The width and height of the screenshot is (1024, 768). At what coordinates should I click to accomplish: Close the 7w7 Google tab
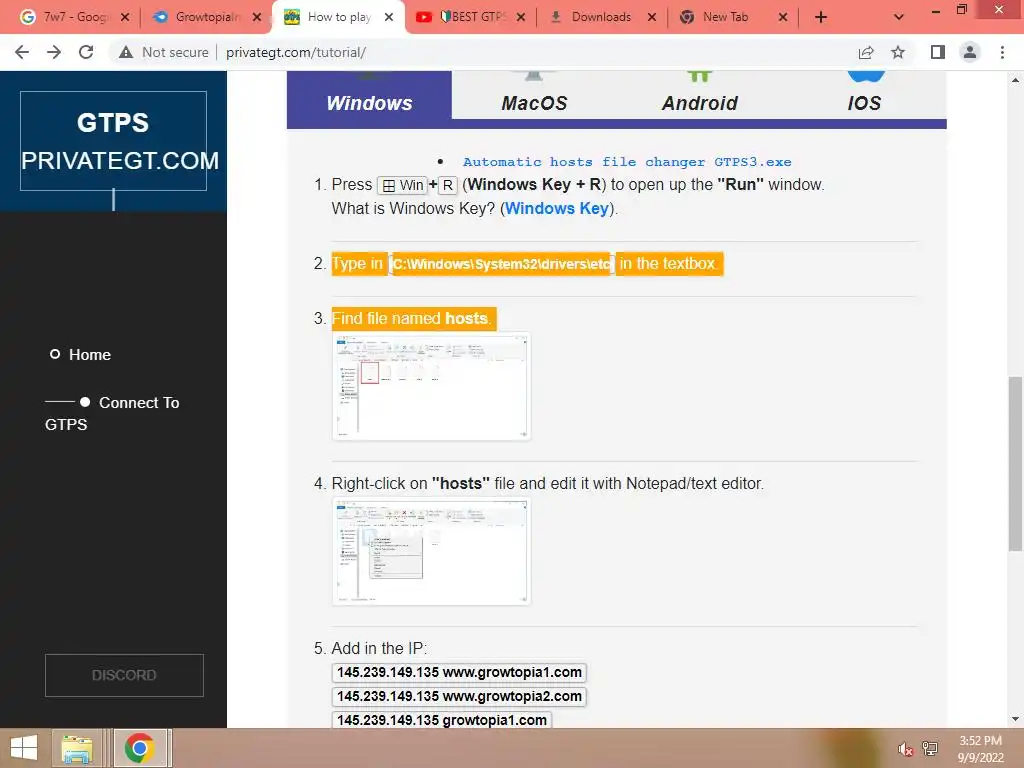click(x=125, y=17)
